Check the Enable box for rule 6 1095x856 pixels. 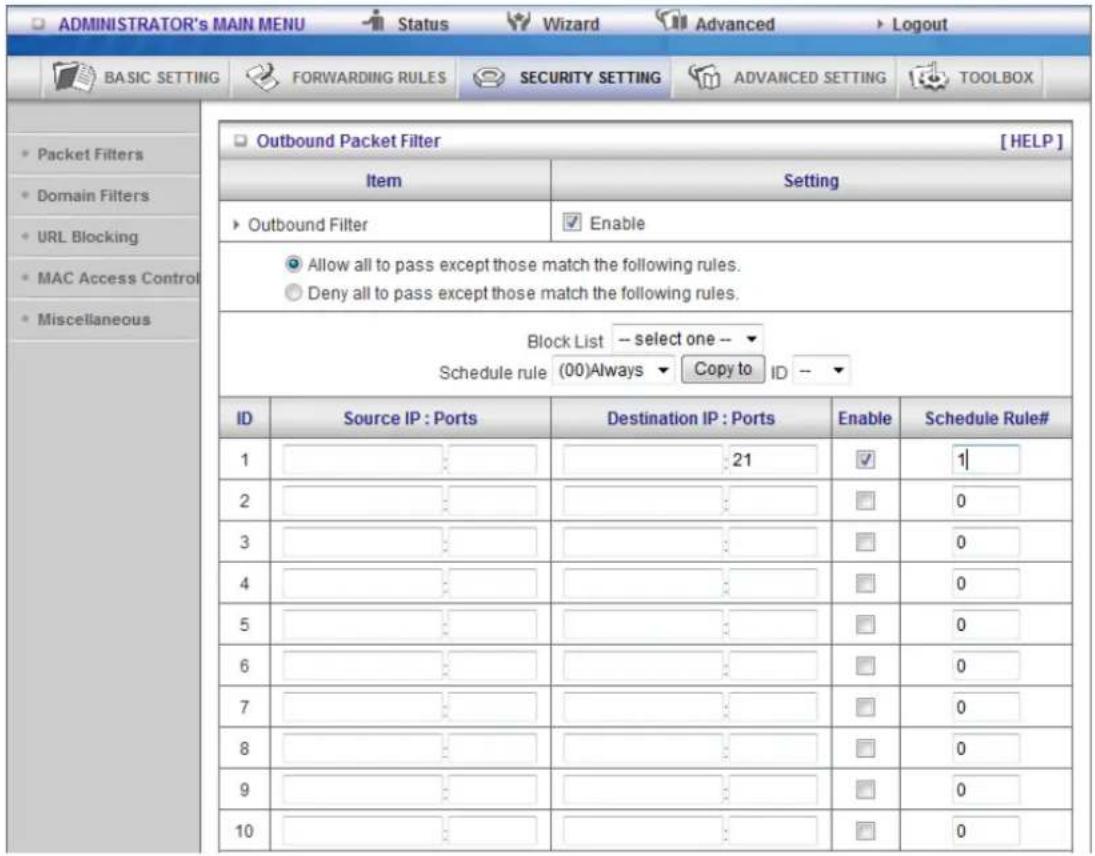pyautogui.click(x=865, y=665)
